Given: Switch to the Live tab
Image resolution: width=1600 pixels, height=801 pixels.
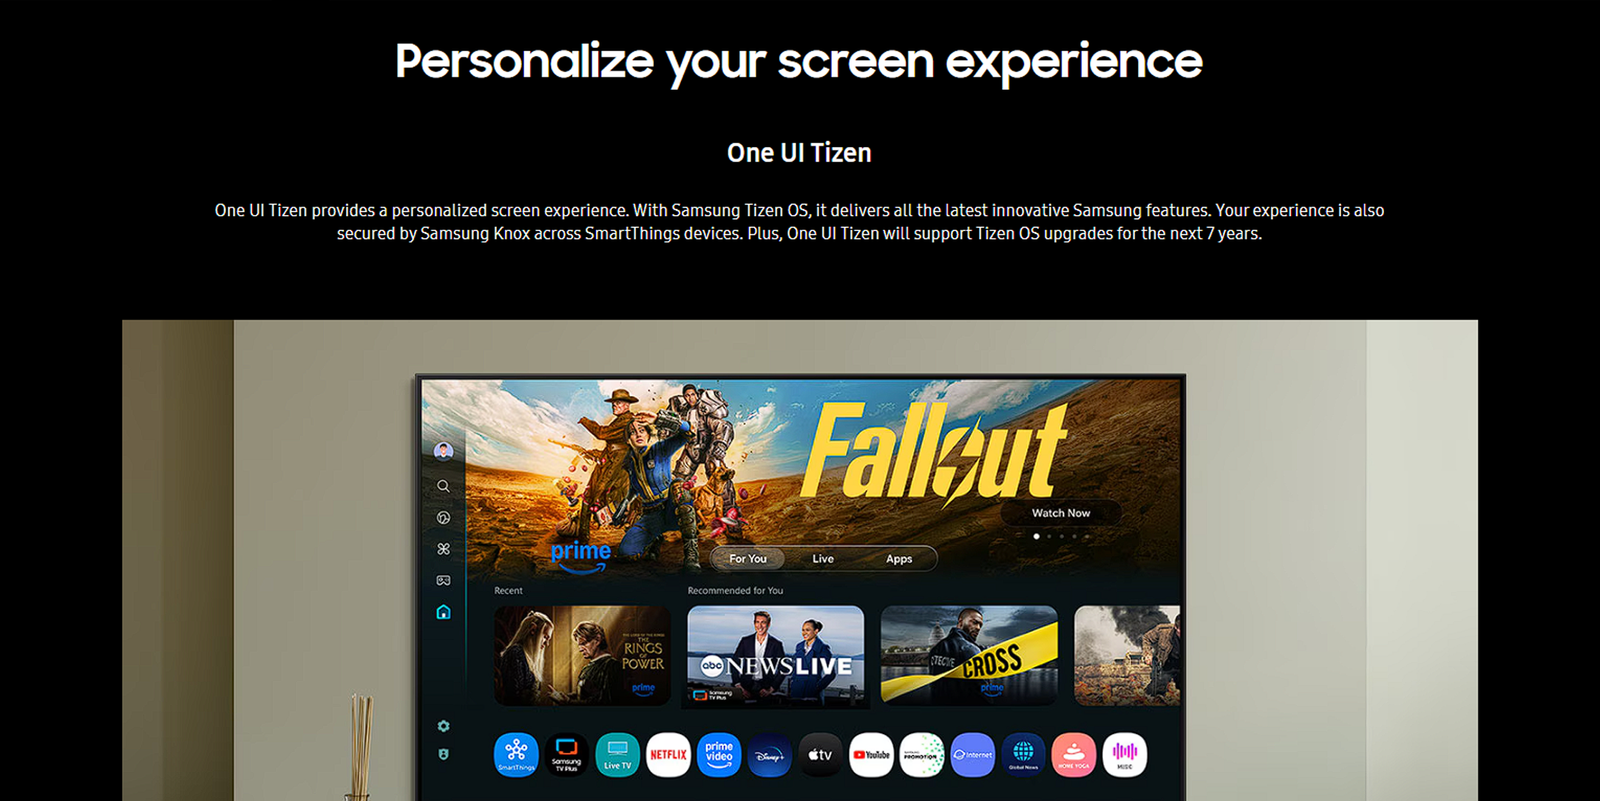Looking at the screenshot, I should point(823,559).
